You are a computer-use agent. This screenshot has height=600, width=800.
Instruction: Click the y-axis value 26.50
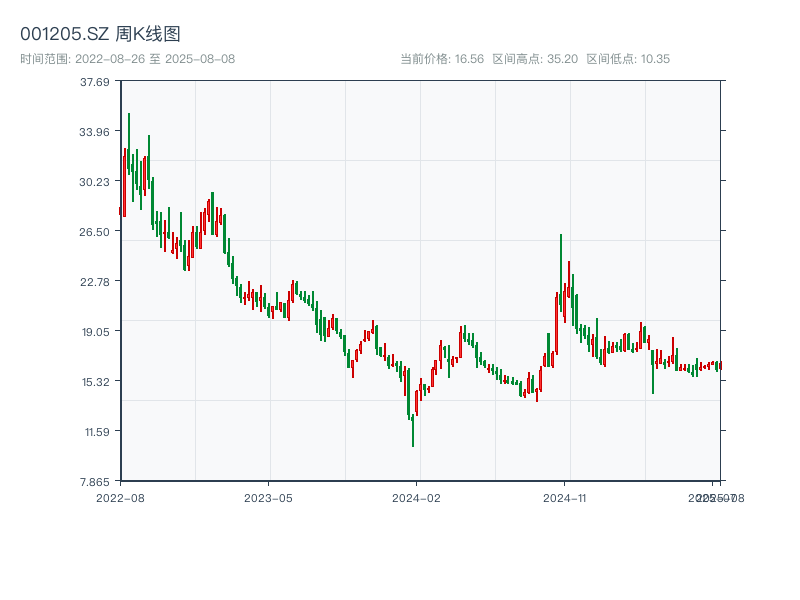[x=94, y=232]
